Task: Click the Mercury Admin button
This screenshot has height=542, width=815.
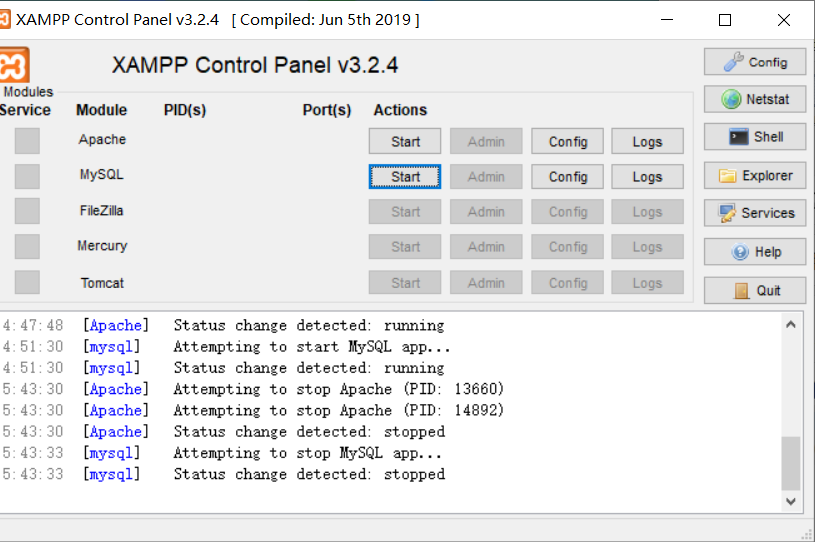Action: pos(486,247)
